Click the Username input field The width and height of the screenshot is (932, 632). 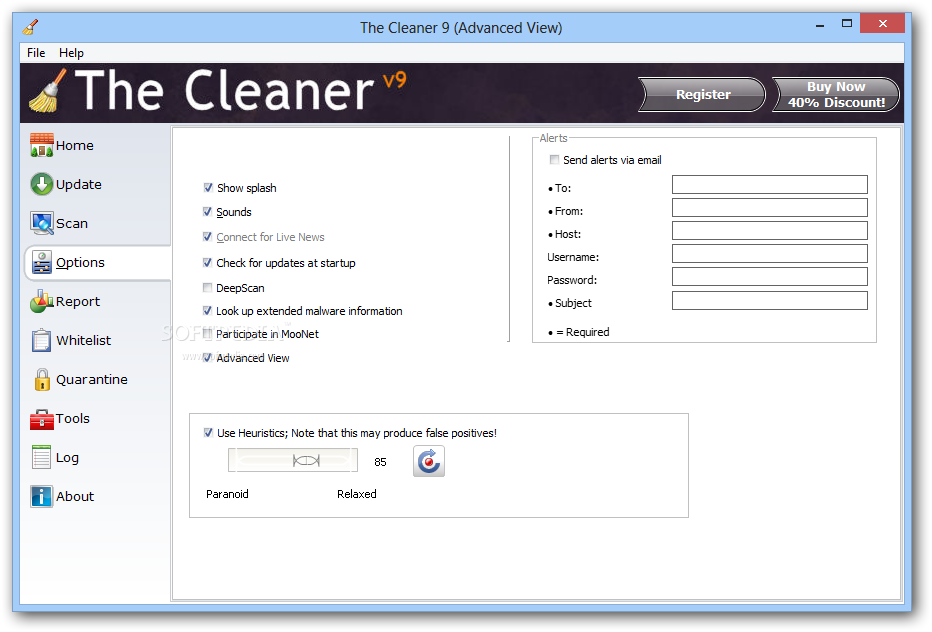(770, 254)
